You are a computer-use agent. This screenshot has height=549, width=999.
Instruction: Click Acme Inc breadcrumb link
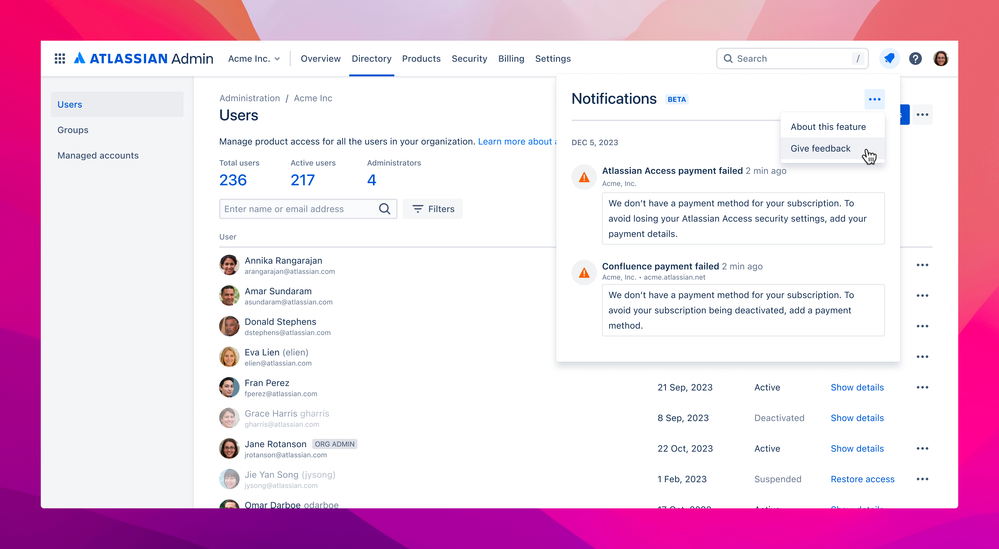313,98
